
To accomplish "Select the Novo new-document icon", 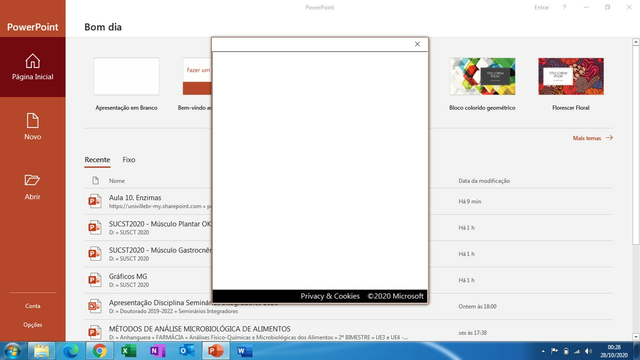I will click(x=33, y=121).
